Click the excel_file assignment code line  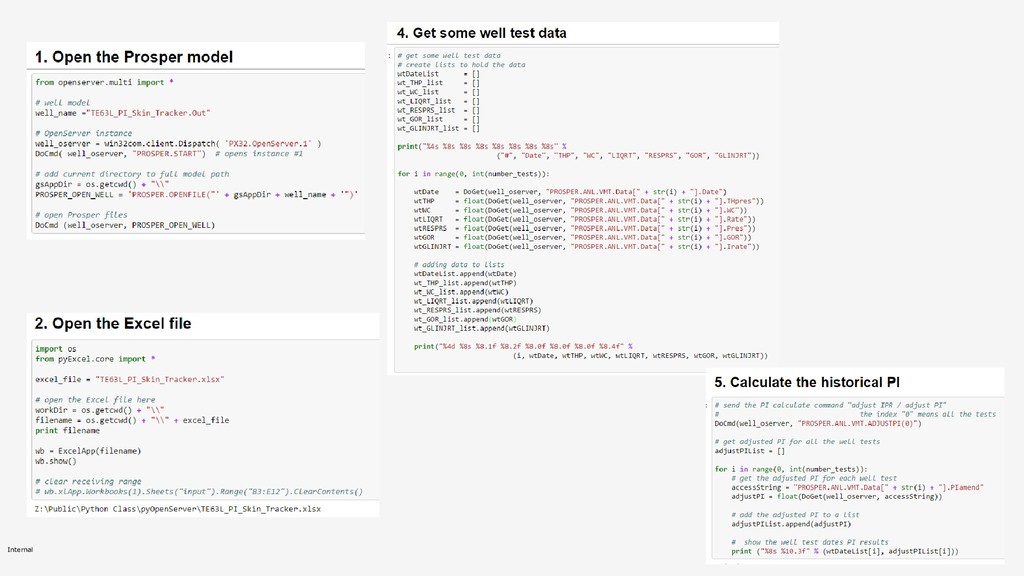pyautogui.click(x=129, y=379)
